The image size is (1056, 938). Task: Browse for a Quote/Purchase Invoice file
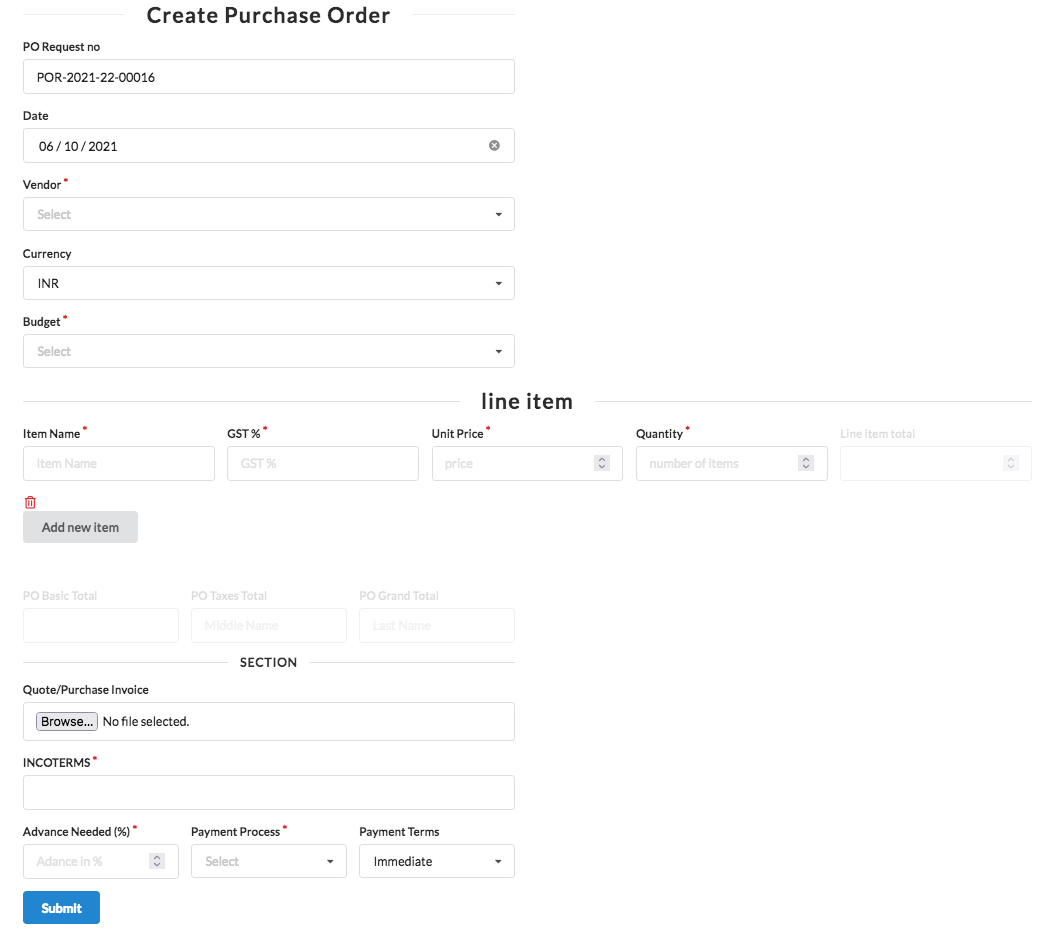pyautogui.click(x=67, y=721)
